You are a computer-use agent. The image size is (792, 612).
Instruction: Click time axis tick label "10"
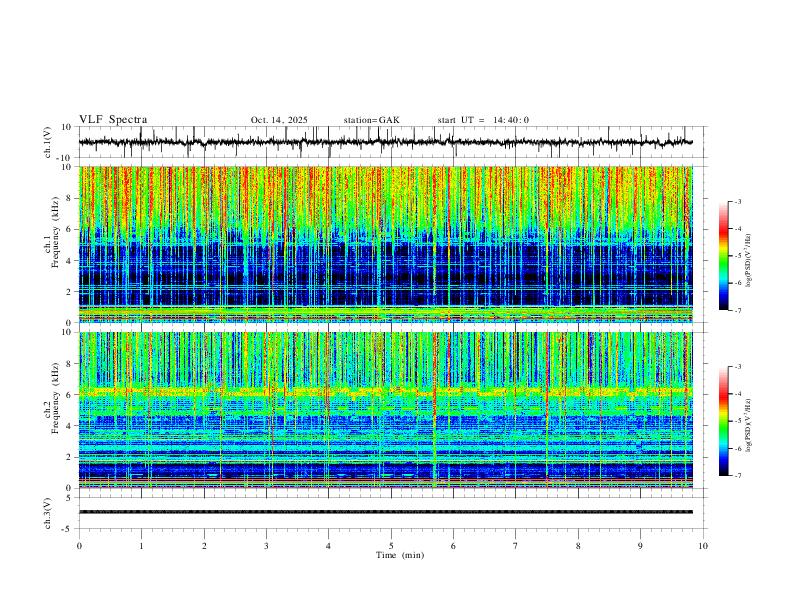pyautogui.click(x=703, y=546)
